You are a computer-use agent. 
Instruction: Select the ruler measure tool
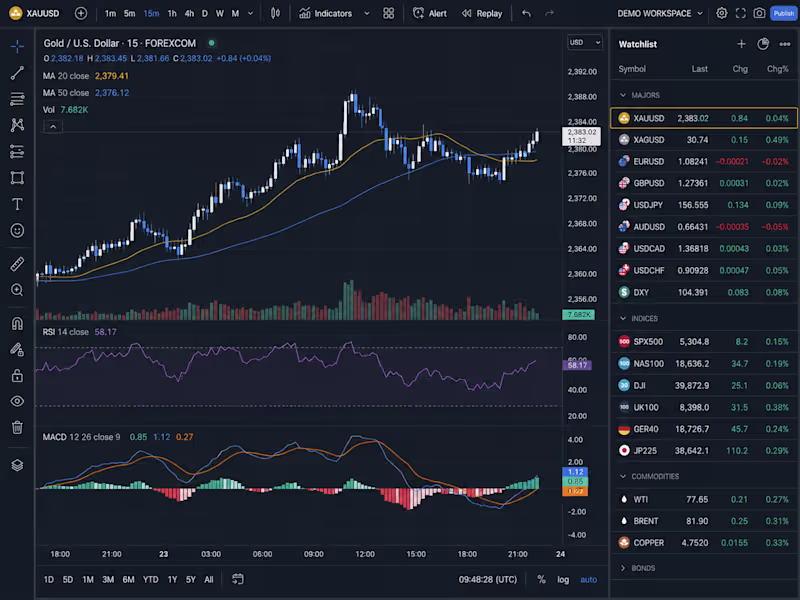[17, 264]
